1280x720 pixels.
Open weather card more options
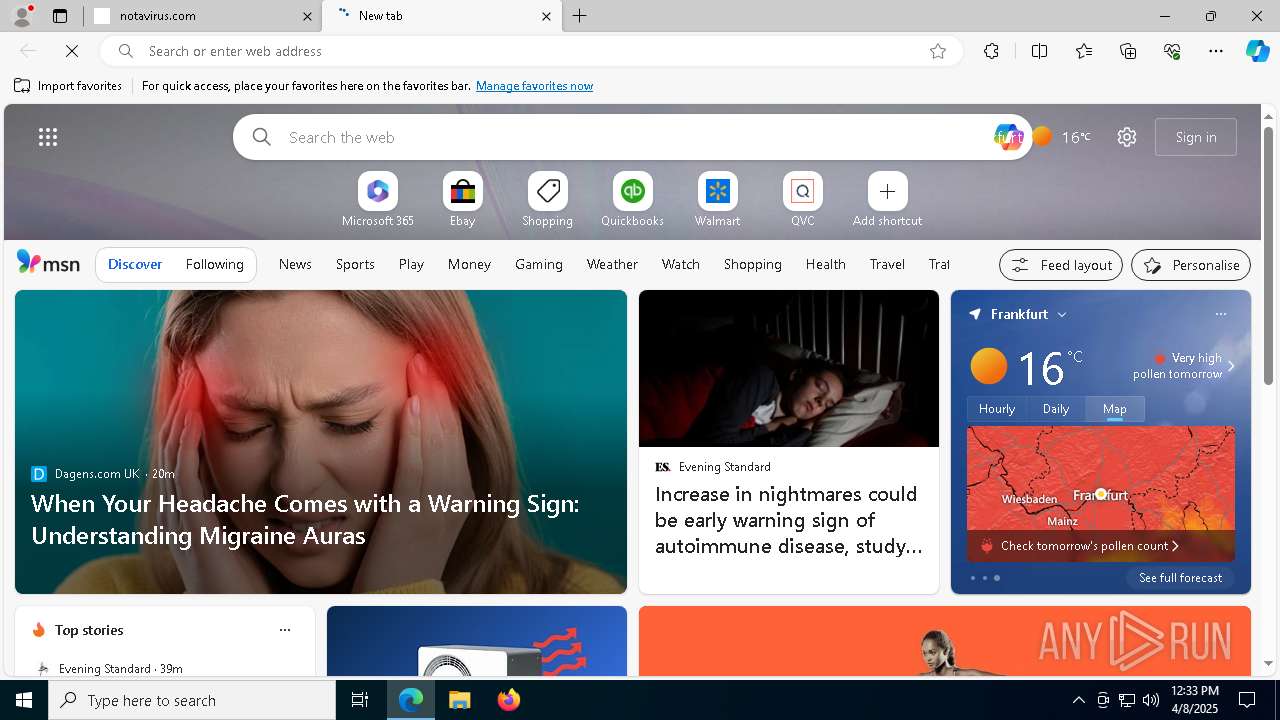click(1221, 314)
